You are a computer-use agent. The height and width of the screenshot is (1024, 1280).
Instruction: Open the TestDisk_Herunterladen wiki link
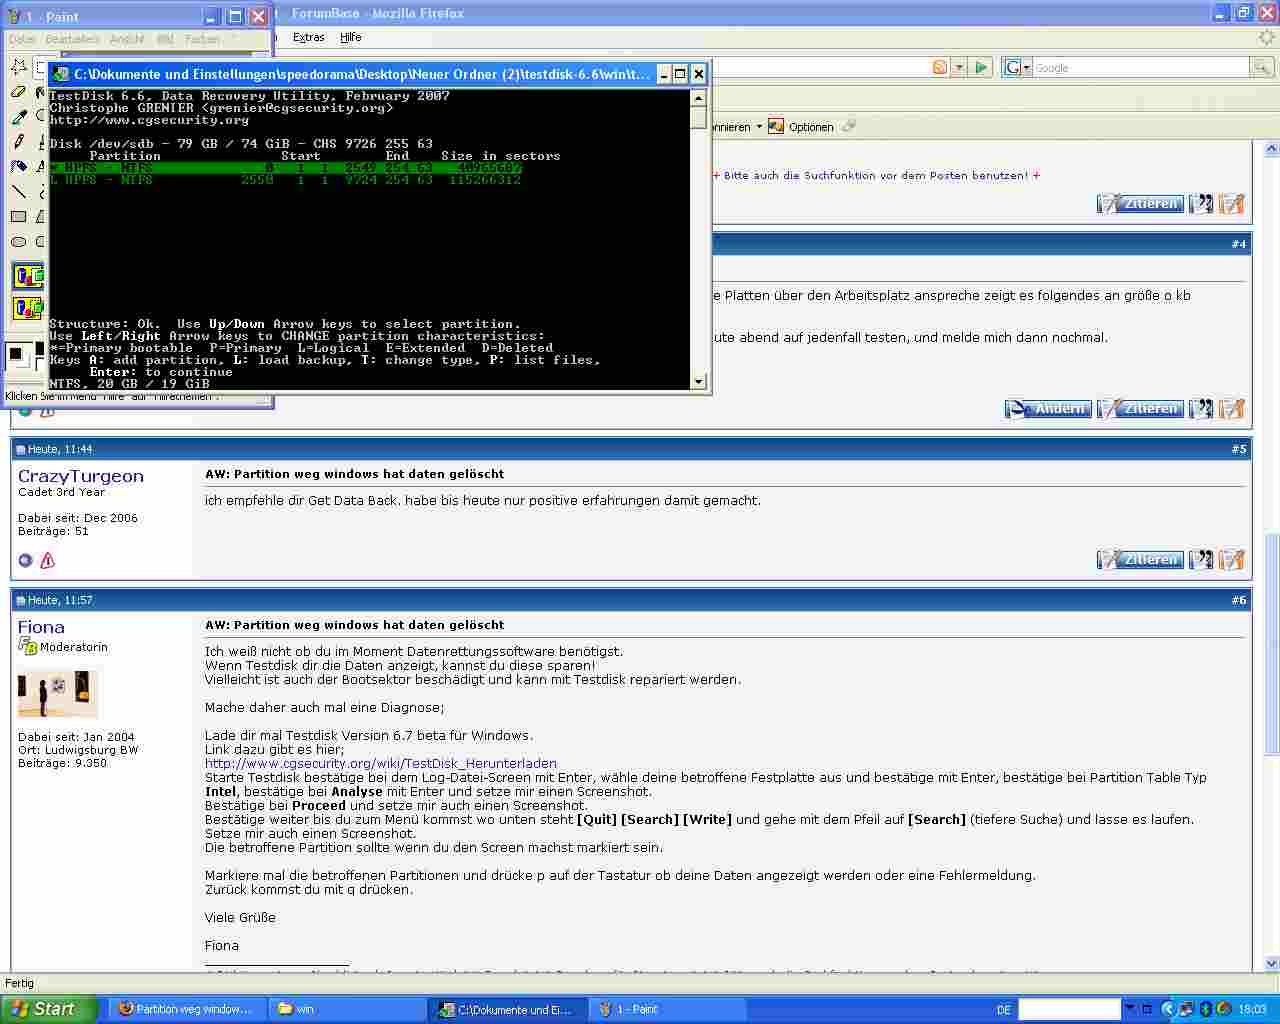click(x=381, y=763)
